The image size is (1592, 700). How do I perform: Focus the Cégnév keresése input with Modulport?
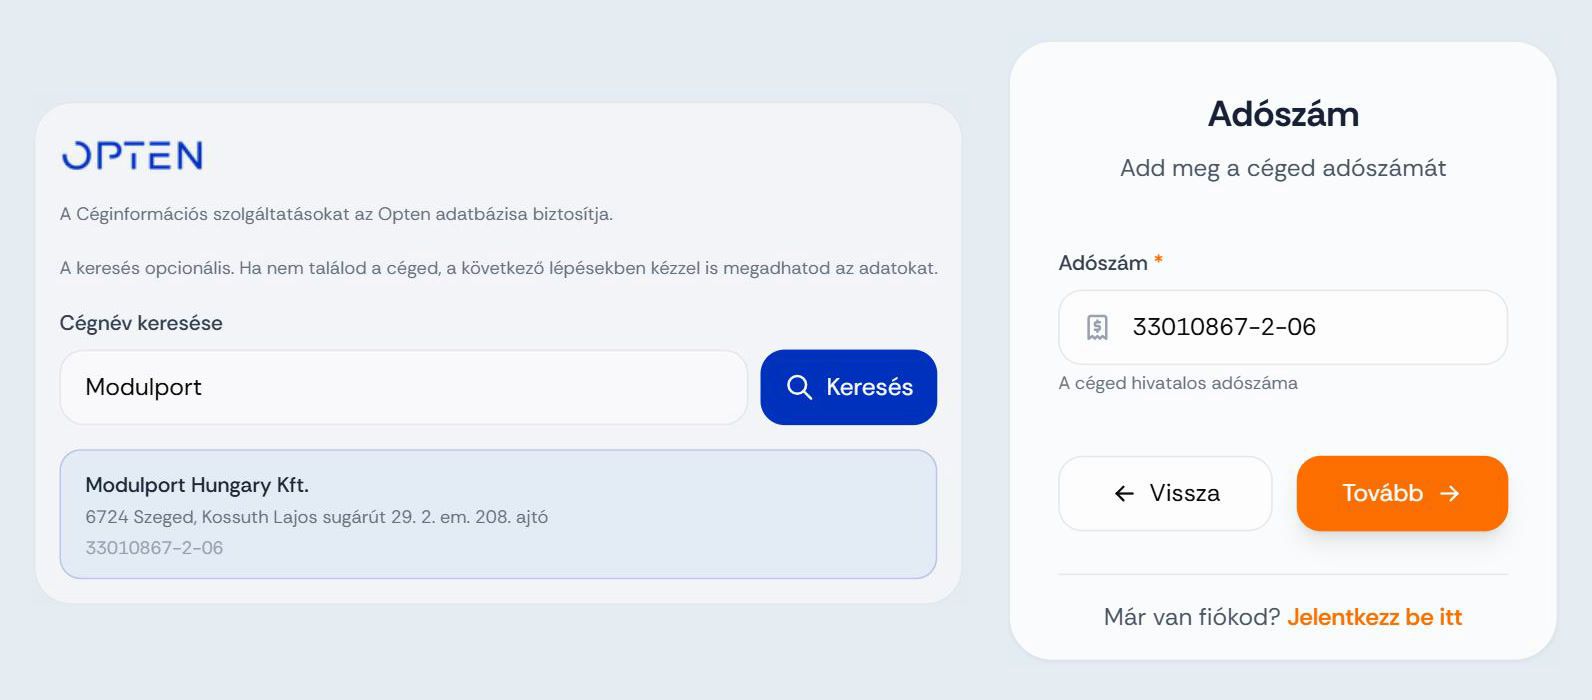coord(404,387)
